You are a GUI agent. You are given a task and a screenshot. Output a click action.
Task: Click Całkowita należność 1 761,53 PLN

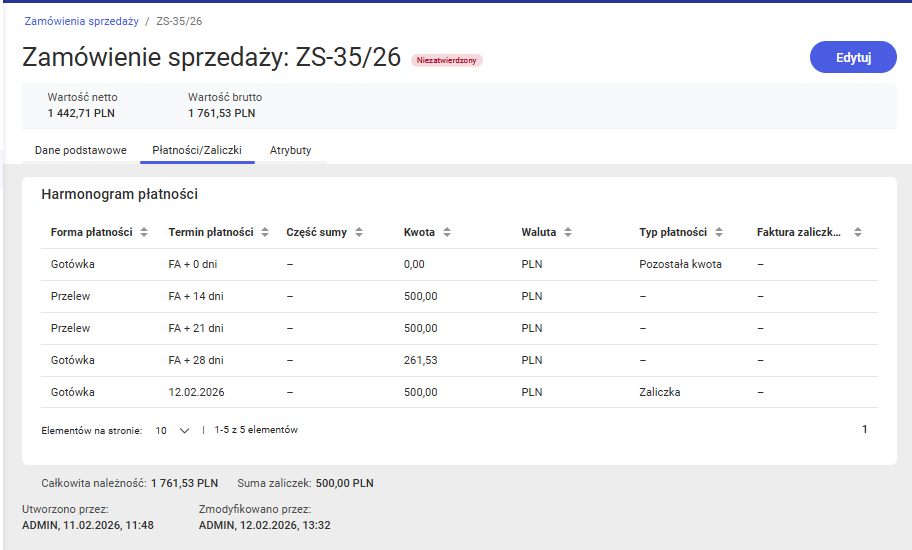(x=130, y=483)
